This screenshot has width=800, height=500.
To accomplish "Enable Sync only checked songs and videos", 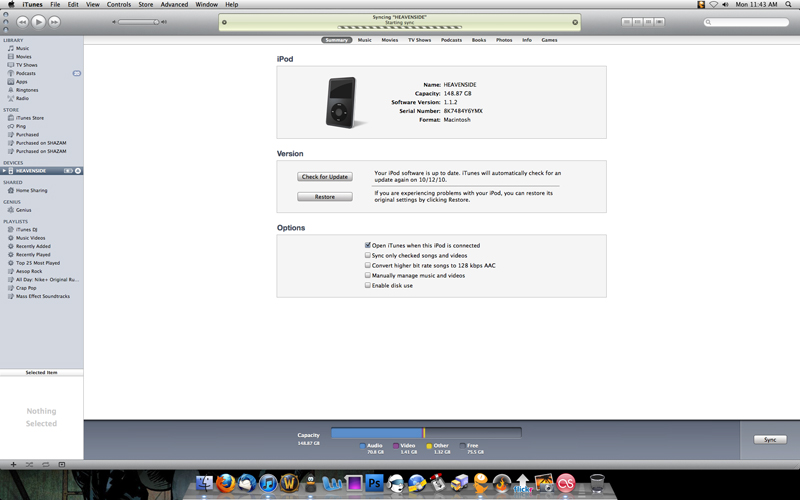I will (367, 255).
